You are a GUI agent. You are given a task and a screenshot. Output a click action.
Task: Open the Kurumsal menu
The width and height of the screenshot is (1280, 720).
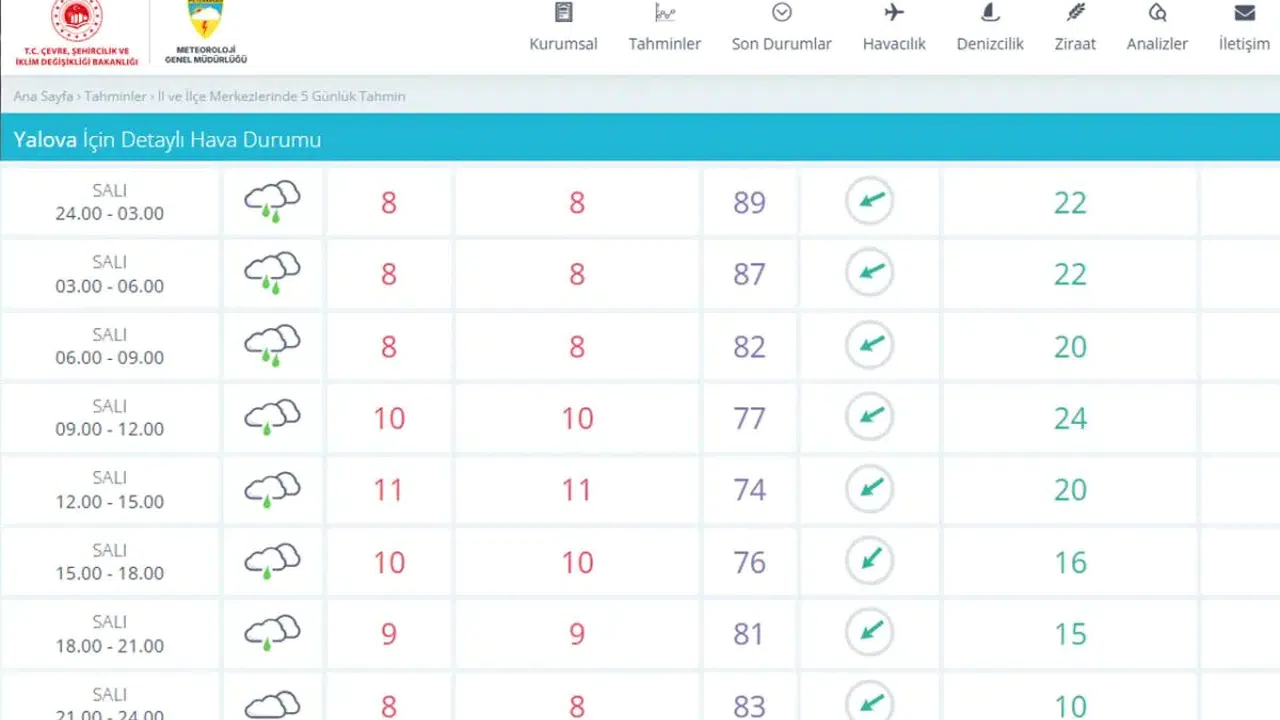(x=563, y=43)
